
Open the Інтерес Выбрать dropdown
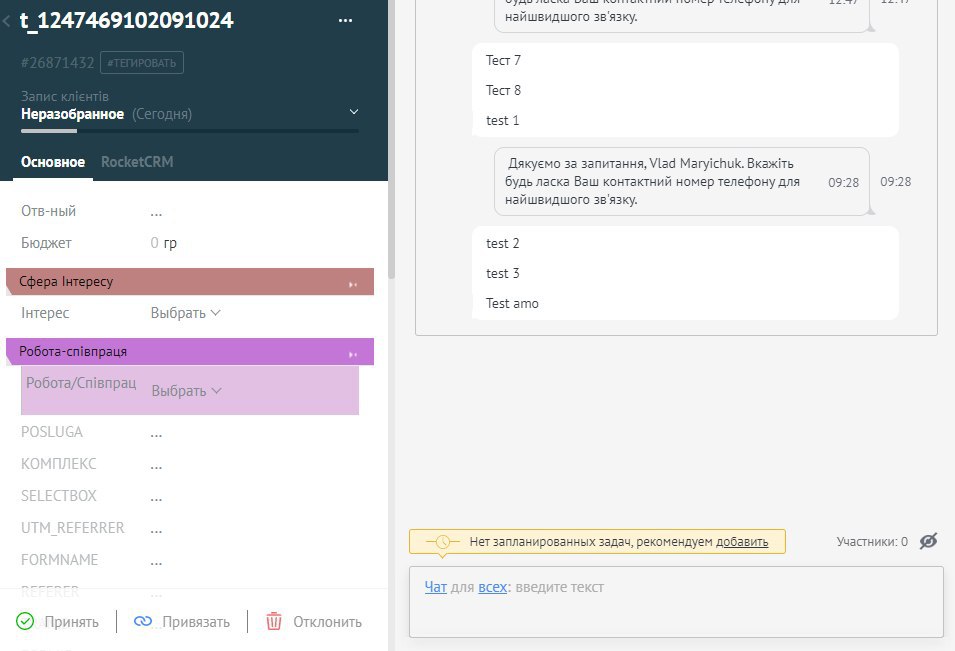(x=185, y=313)
